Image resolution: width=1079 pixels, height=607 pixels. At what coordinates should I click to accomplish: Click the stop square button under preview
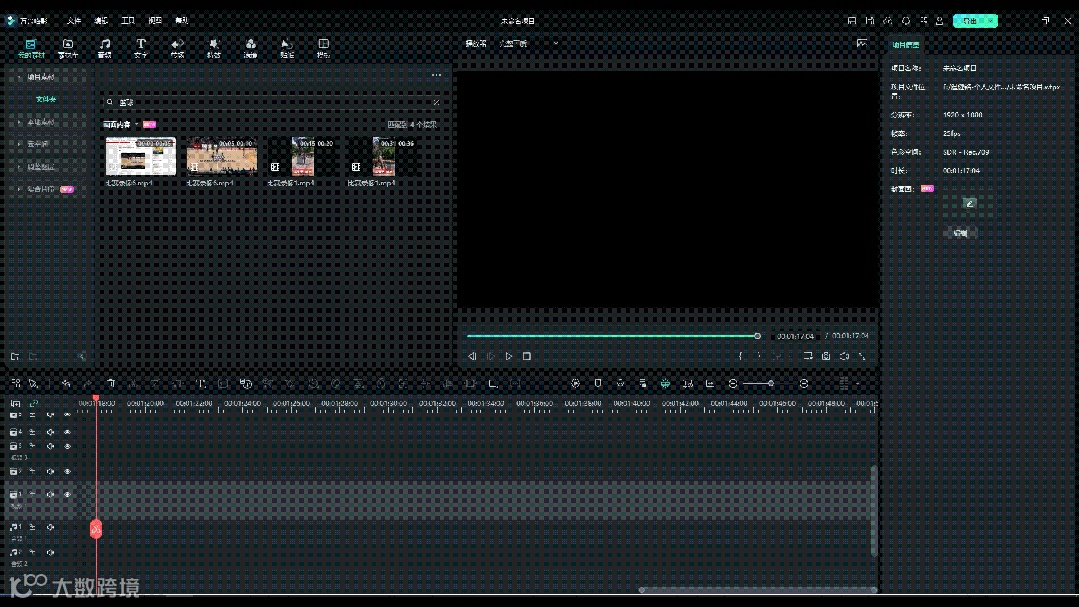click(526, 356)
